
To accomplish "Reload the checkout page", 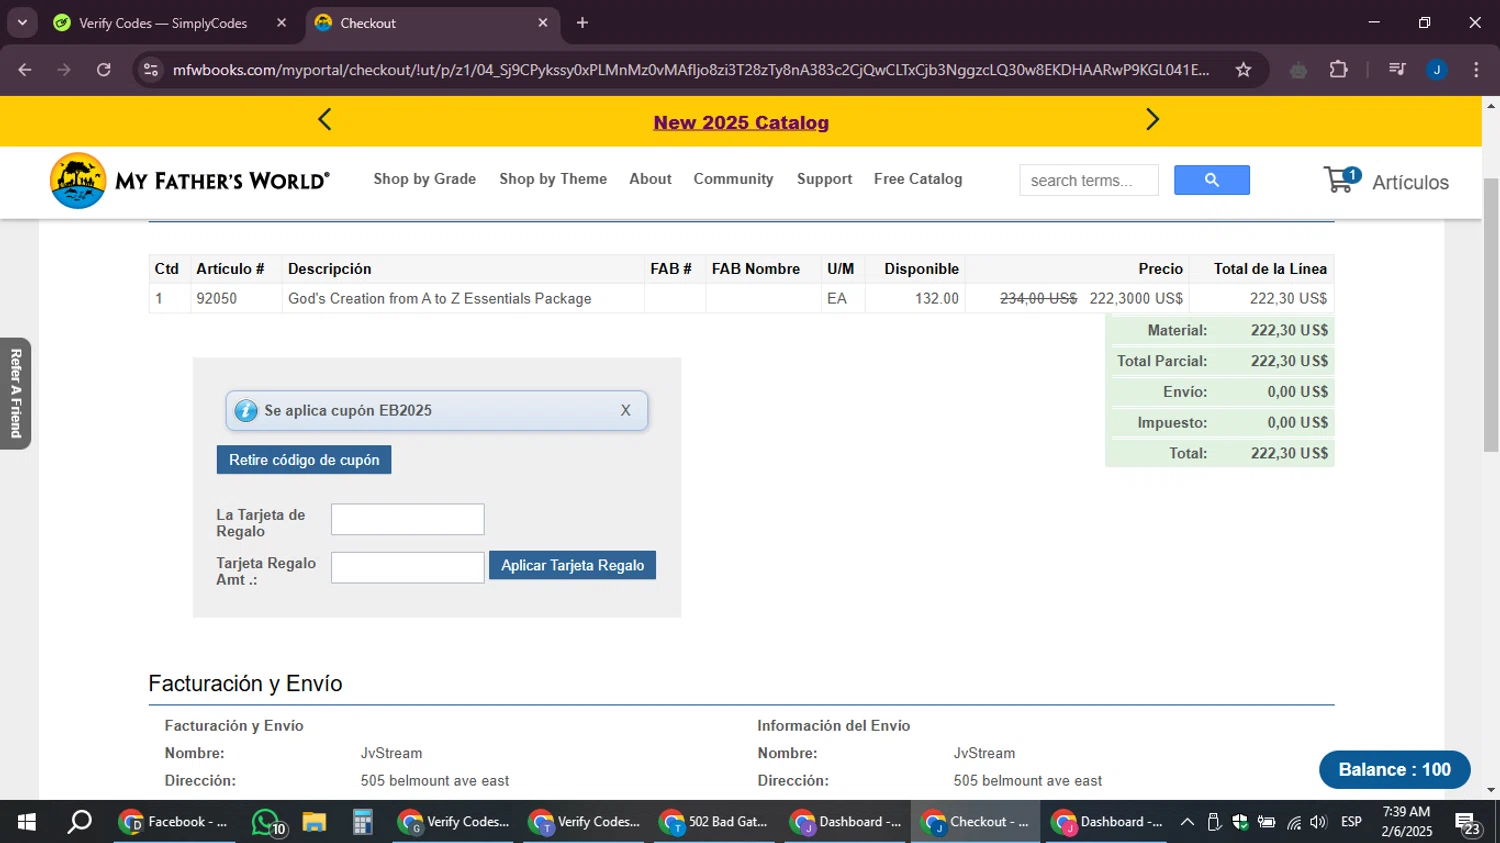I will coord(104,70).
